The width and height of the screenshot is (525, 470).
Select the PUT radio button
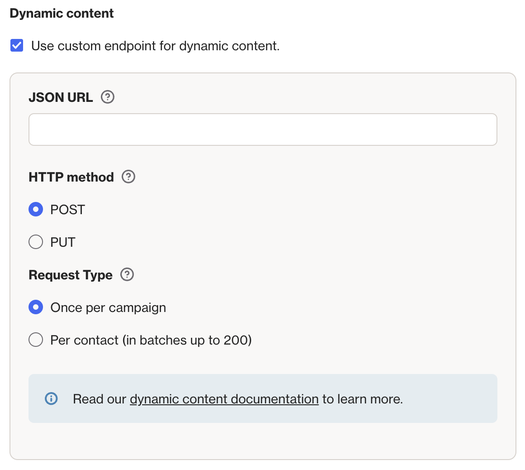[36, 242]
